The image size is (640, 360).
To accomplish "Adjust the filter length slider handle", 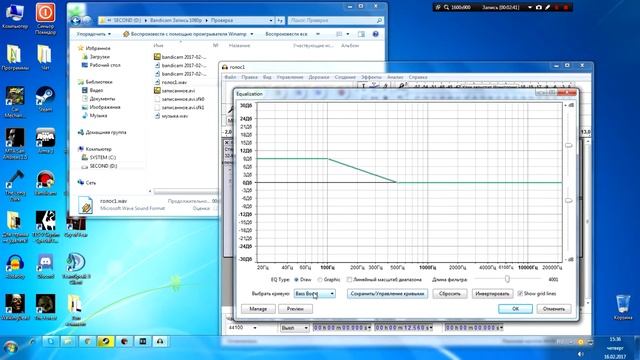I will [507, 279].
